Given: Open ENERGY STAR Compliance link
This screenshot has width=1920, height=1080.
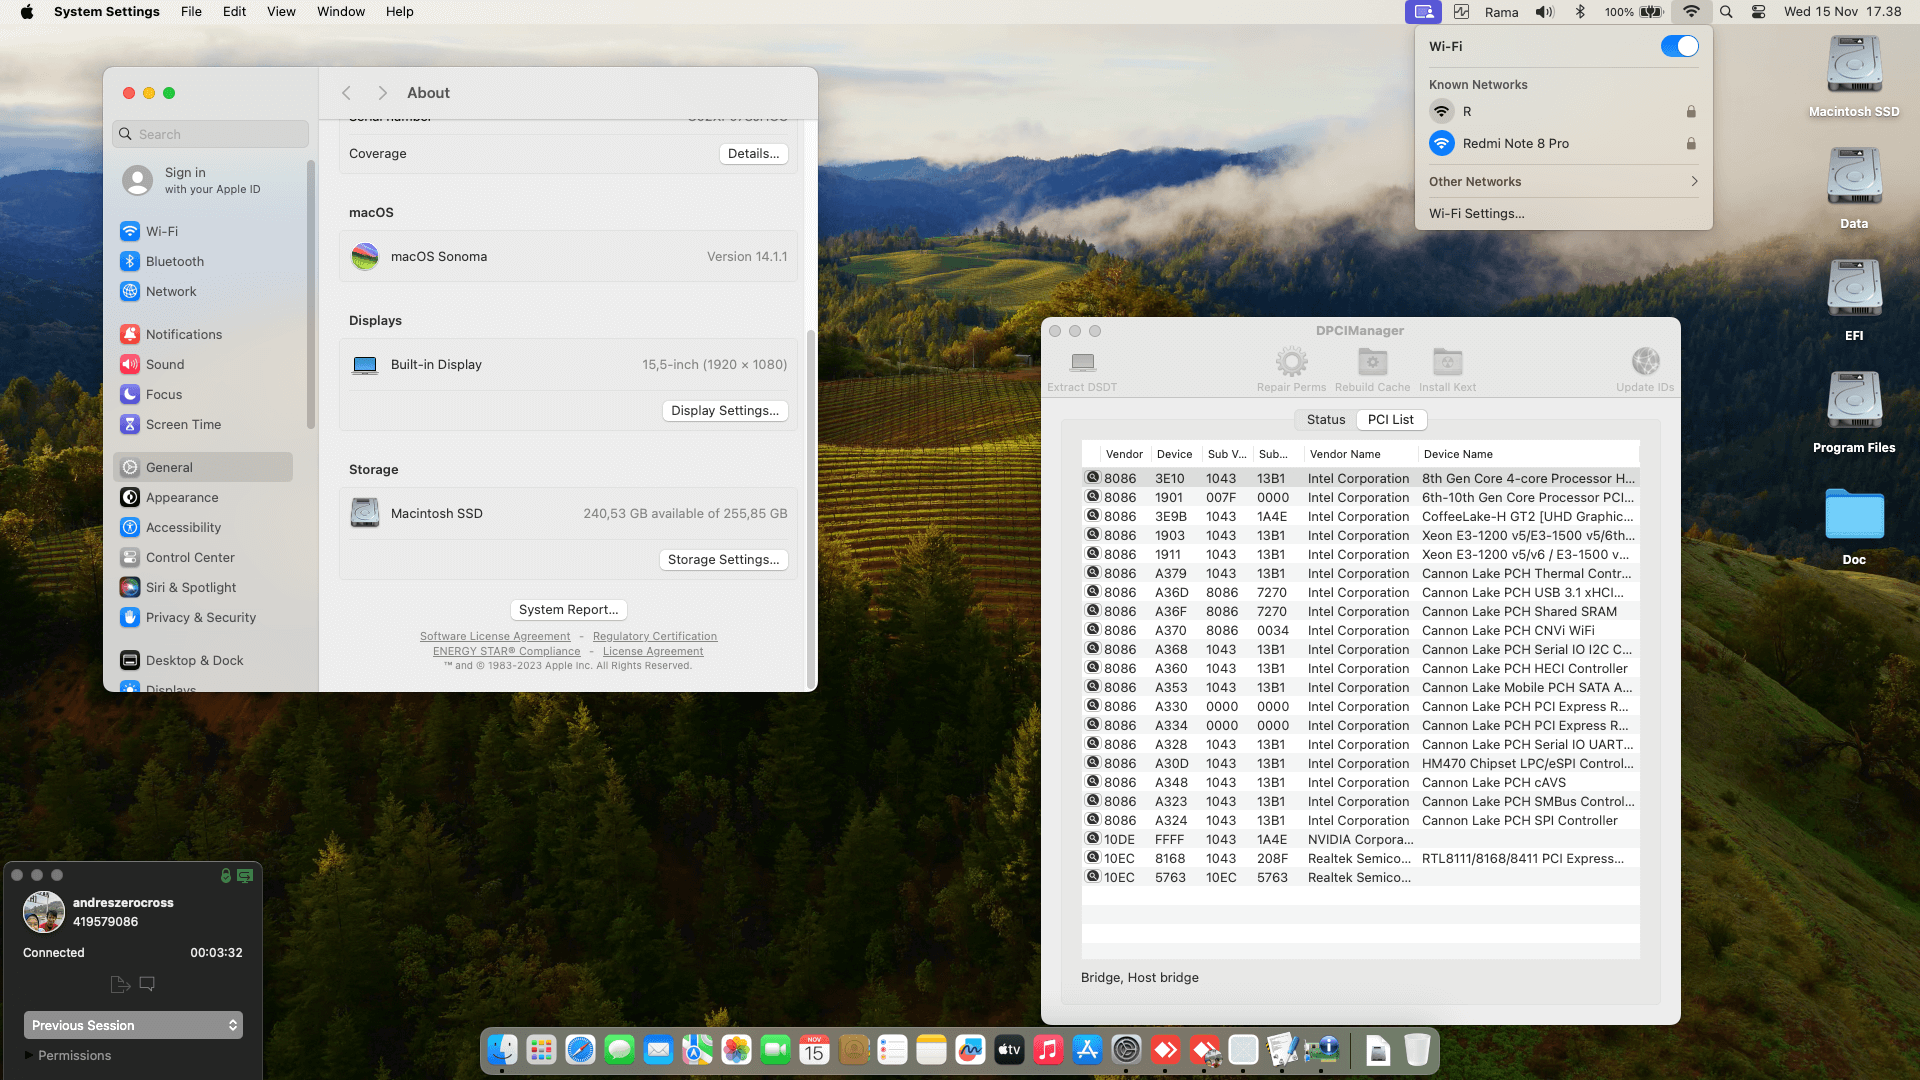Looking at the screenshot, I should tap(506, 651).
